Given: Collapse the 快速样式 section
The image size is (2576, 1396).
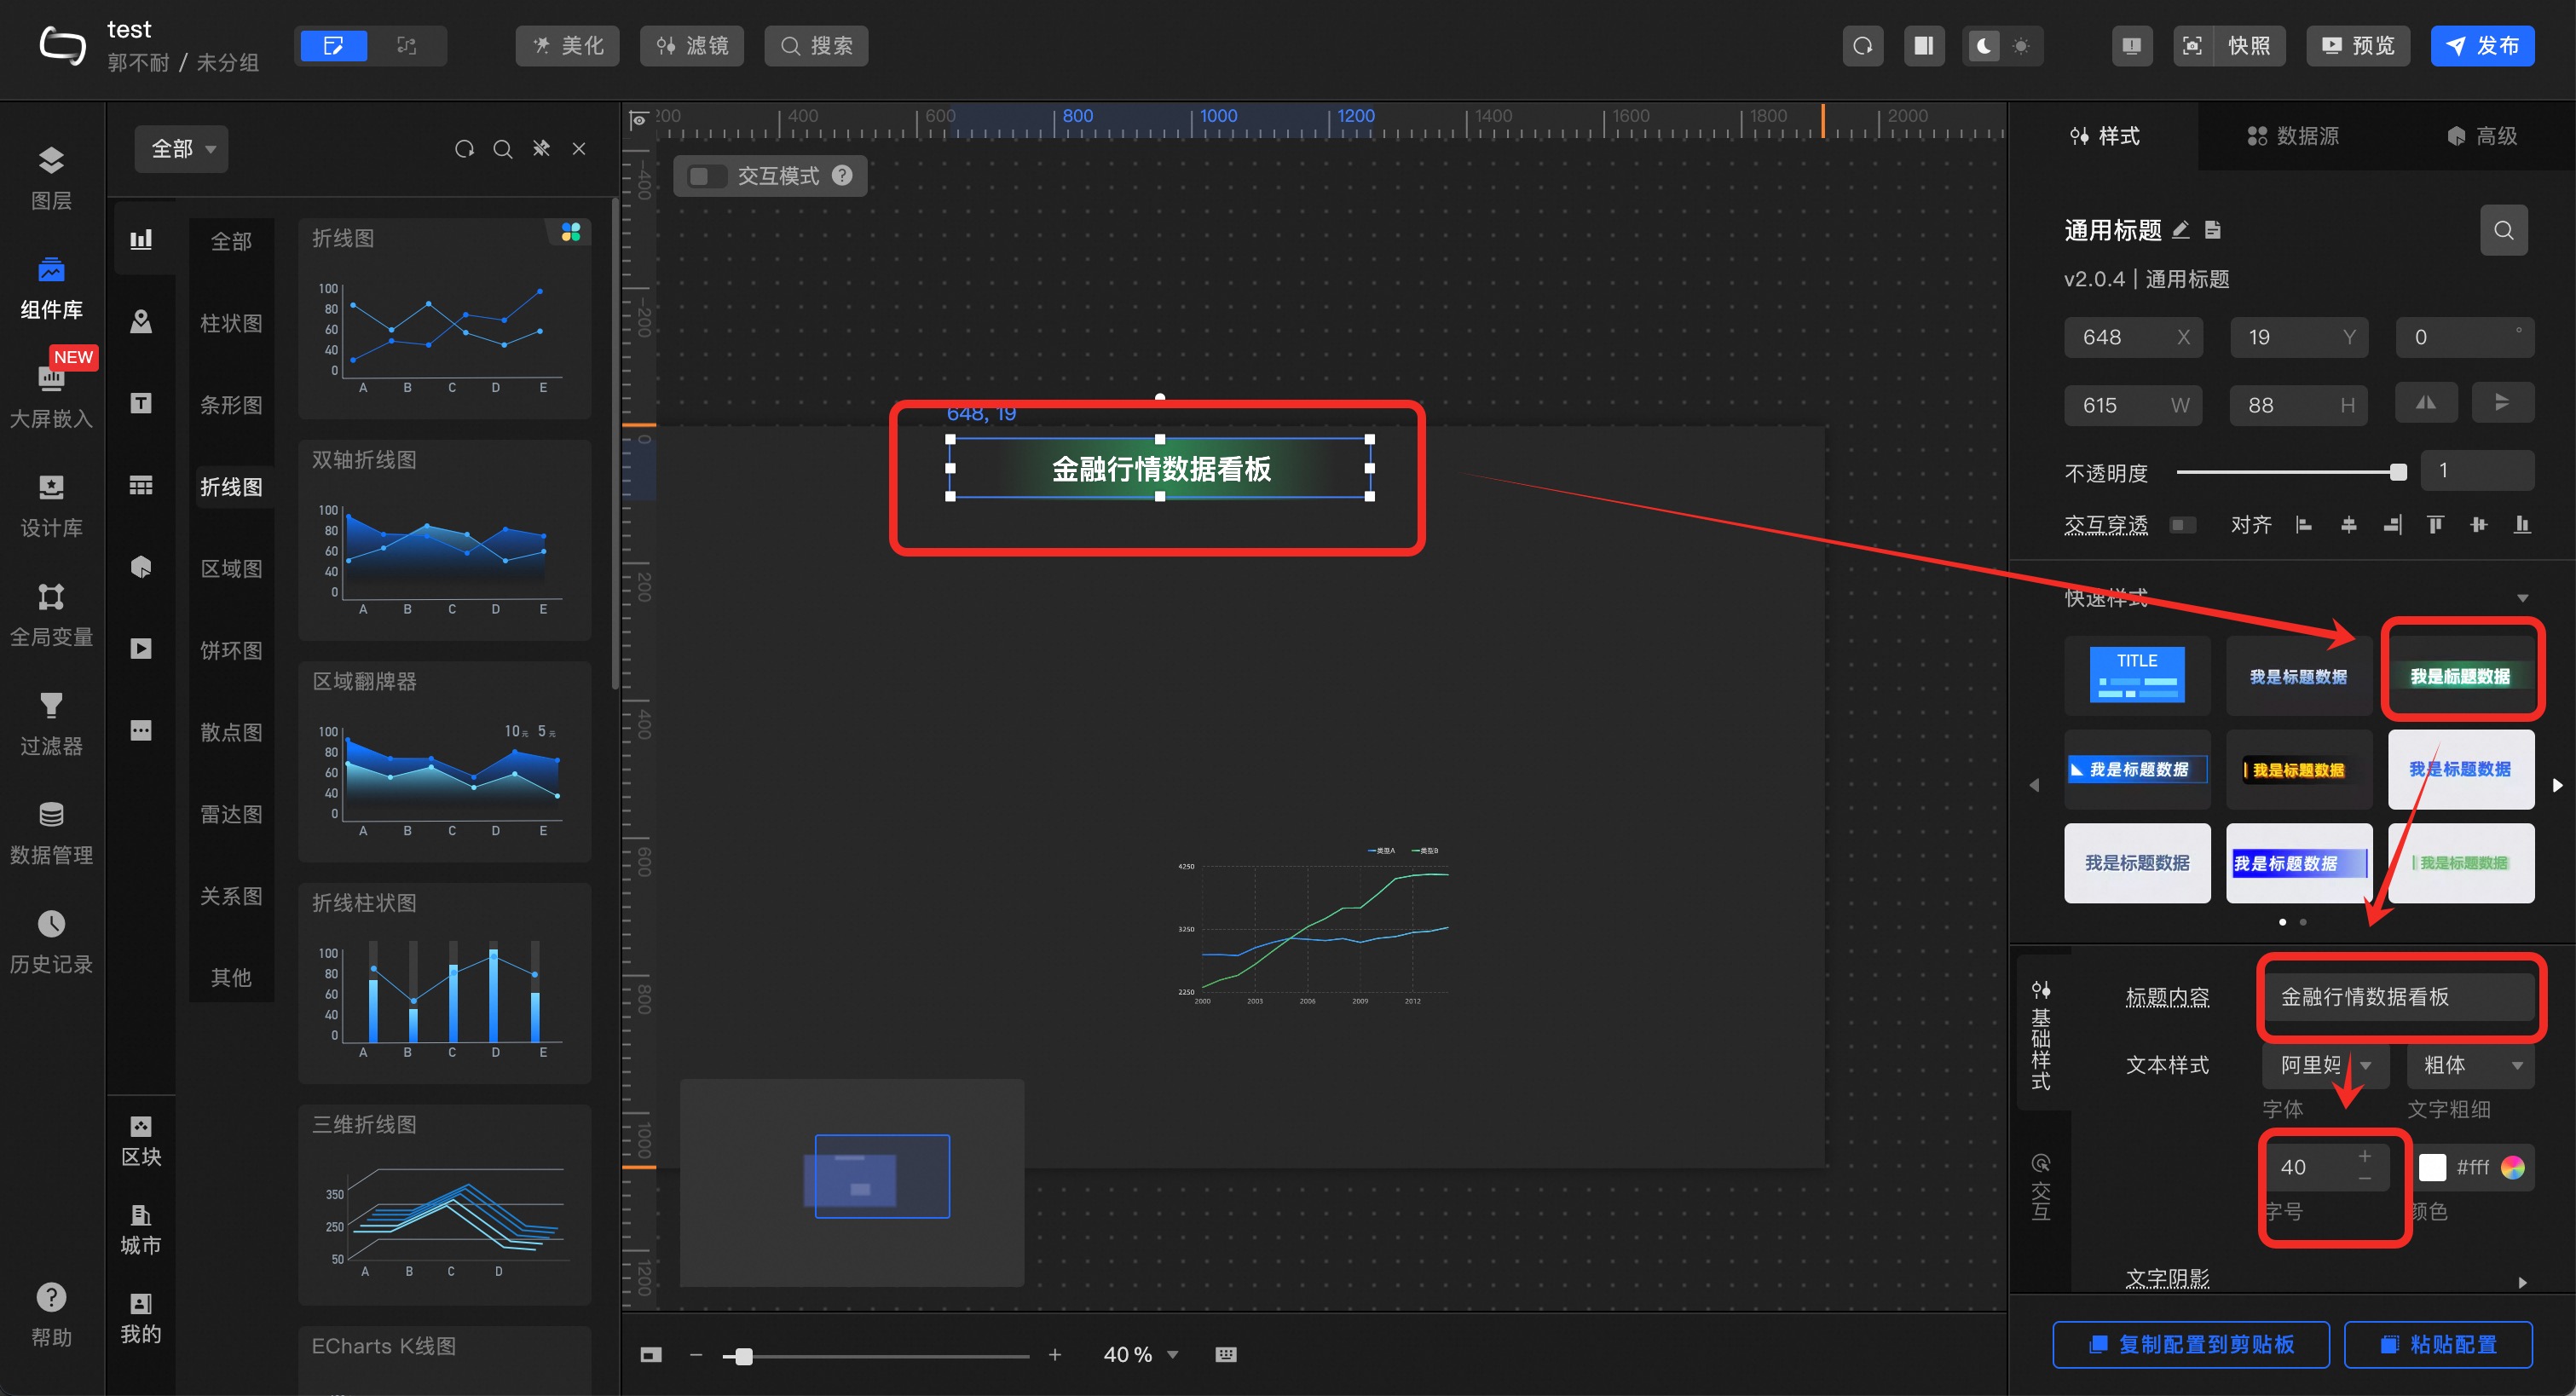Looking at the screenshot, I should (2522, 598).
